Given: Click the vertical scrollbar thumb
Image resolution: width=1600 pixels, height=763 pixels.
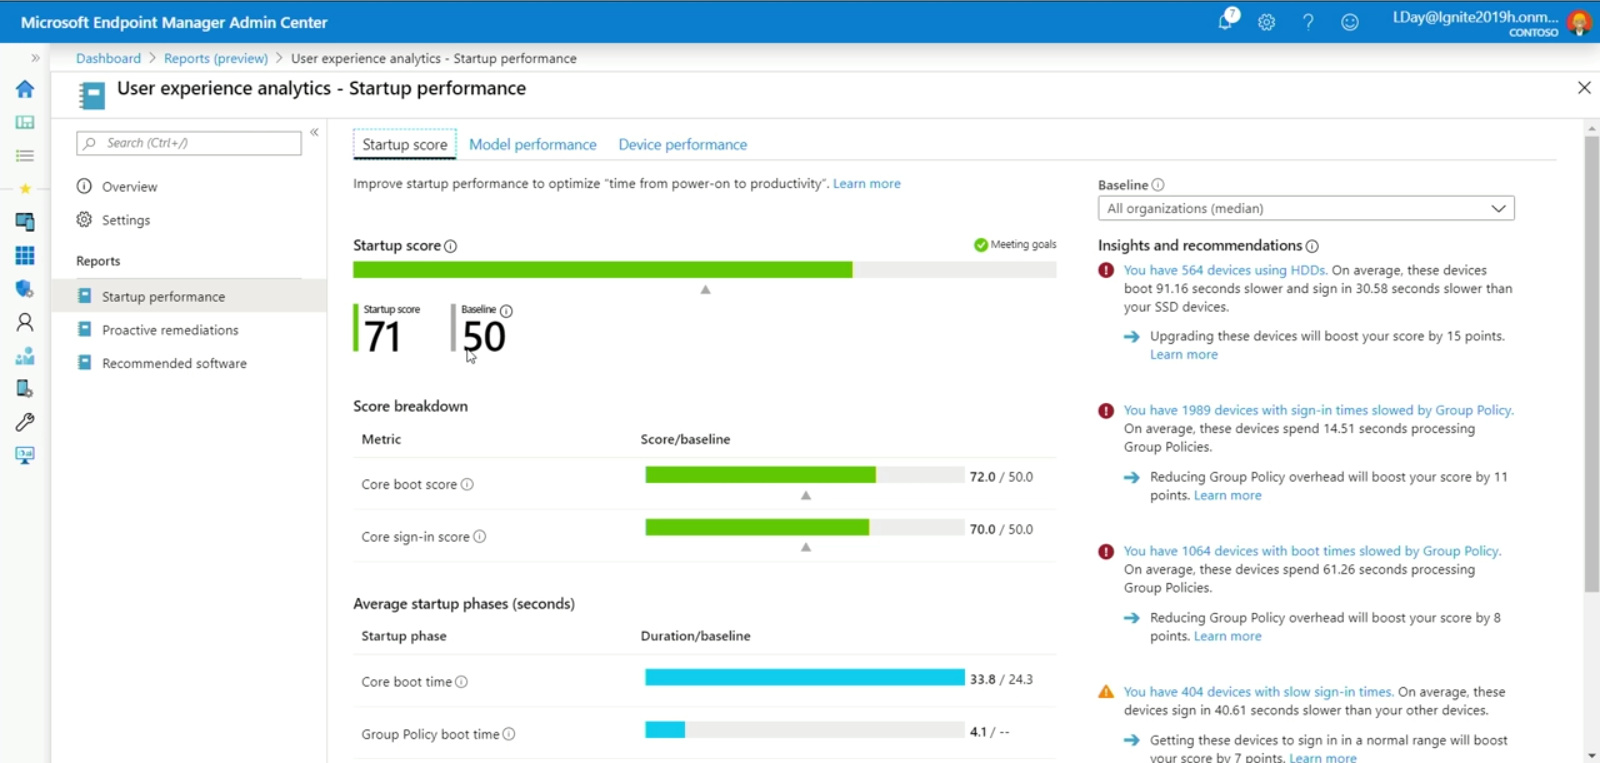Looking at the screenshot, I should click(x=1591, y=364).
